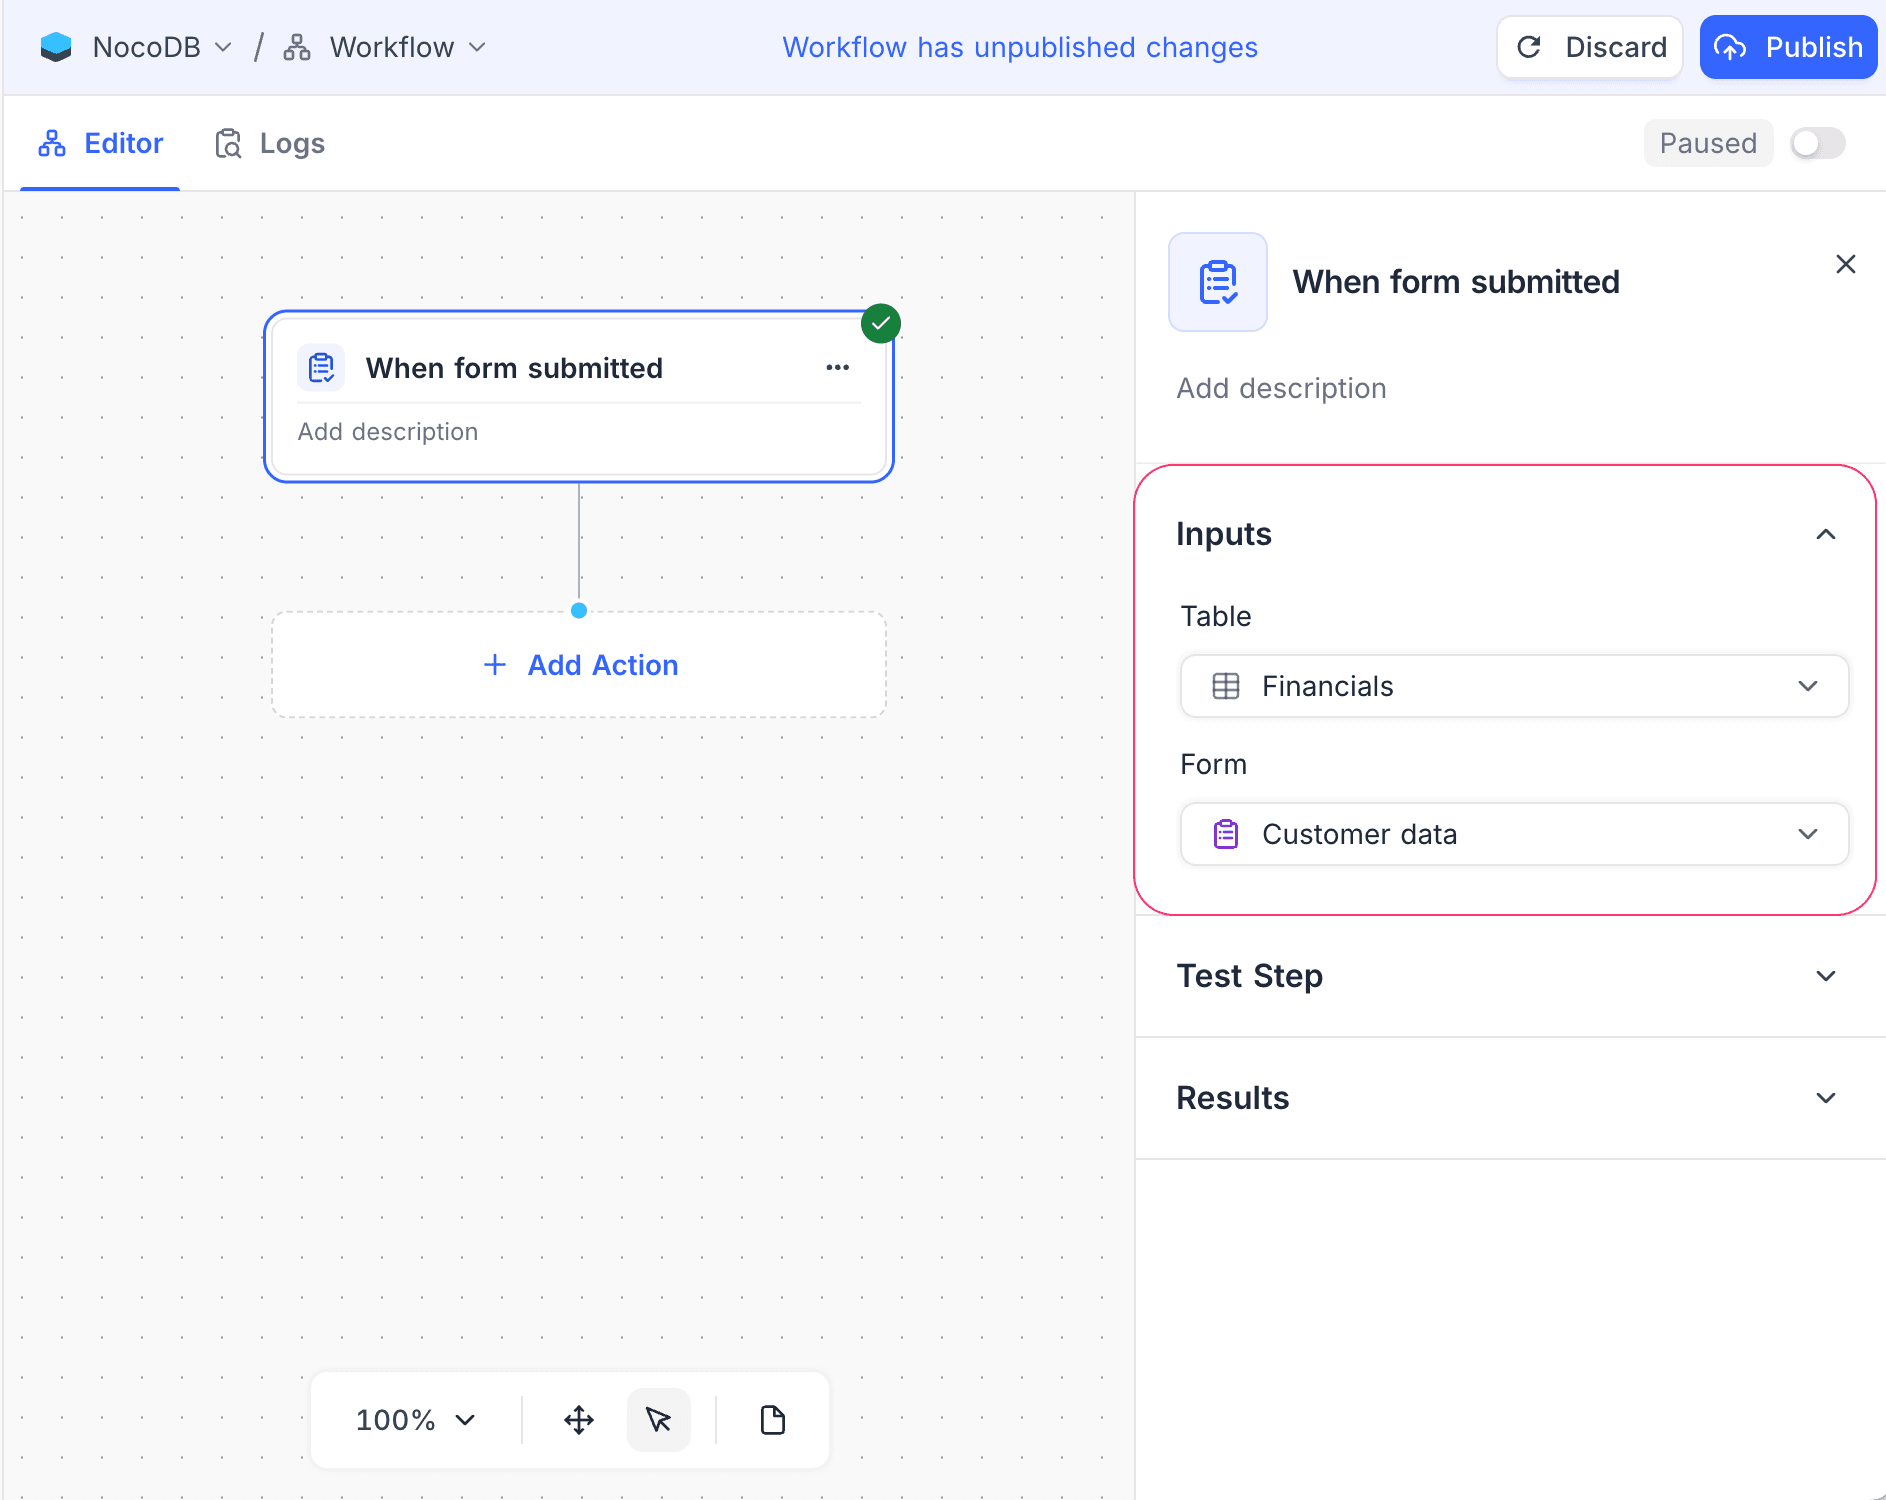This screenshot has width=1886, height=1500.
Task: Click the document icon in the bottom toolbar
Action: pos(771,1420)
